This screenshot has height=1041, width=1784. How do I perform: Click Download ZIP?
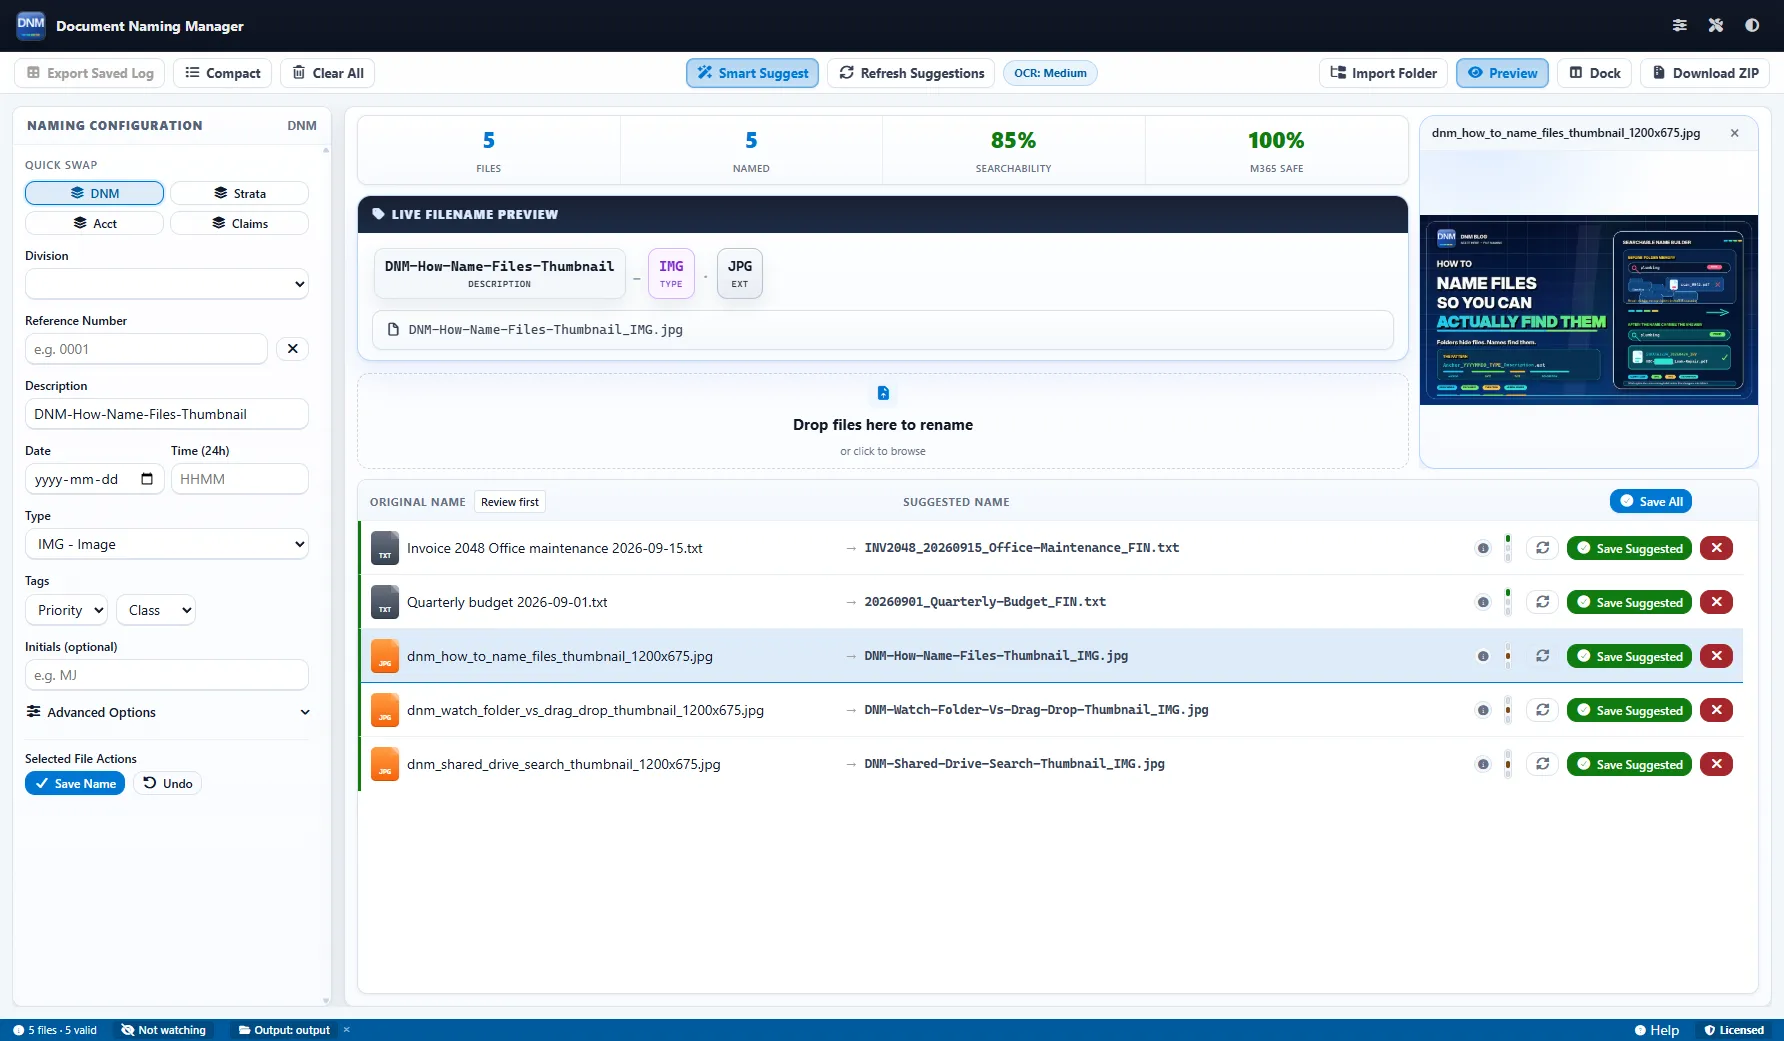pos(1705,73)
